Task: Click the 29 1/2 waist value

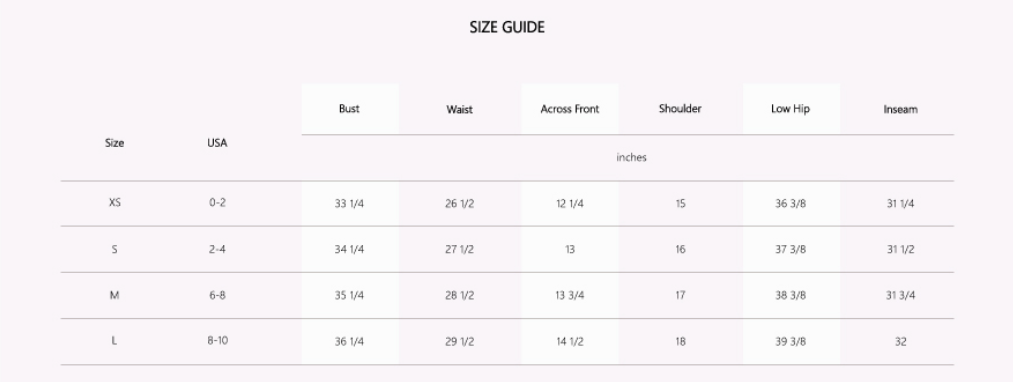Action: tap(459, 342)
